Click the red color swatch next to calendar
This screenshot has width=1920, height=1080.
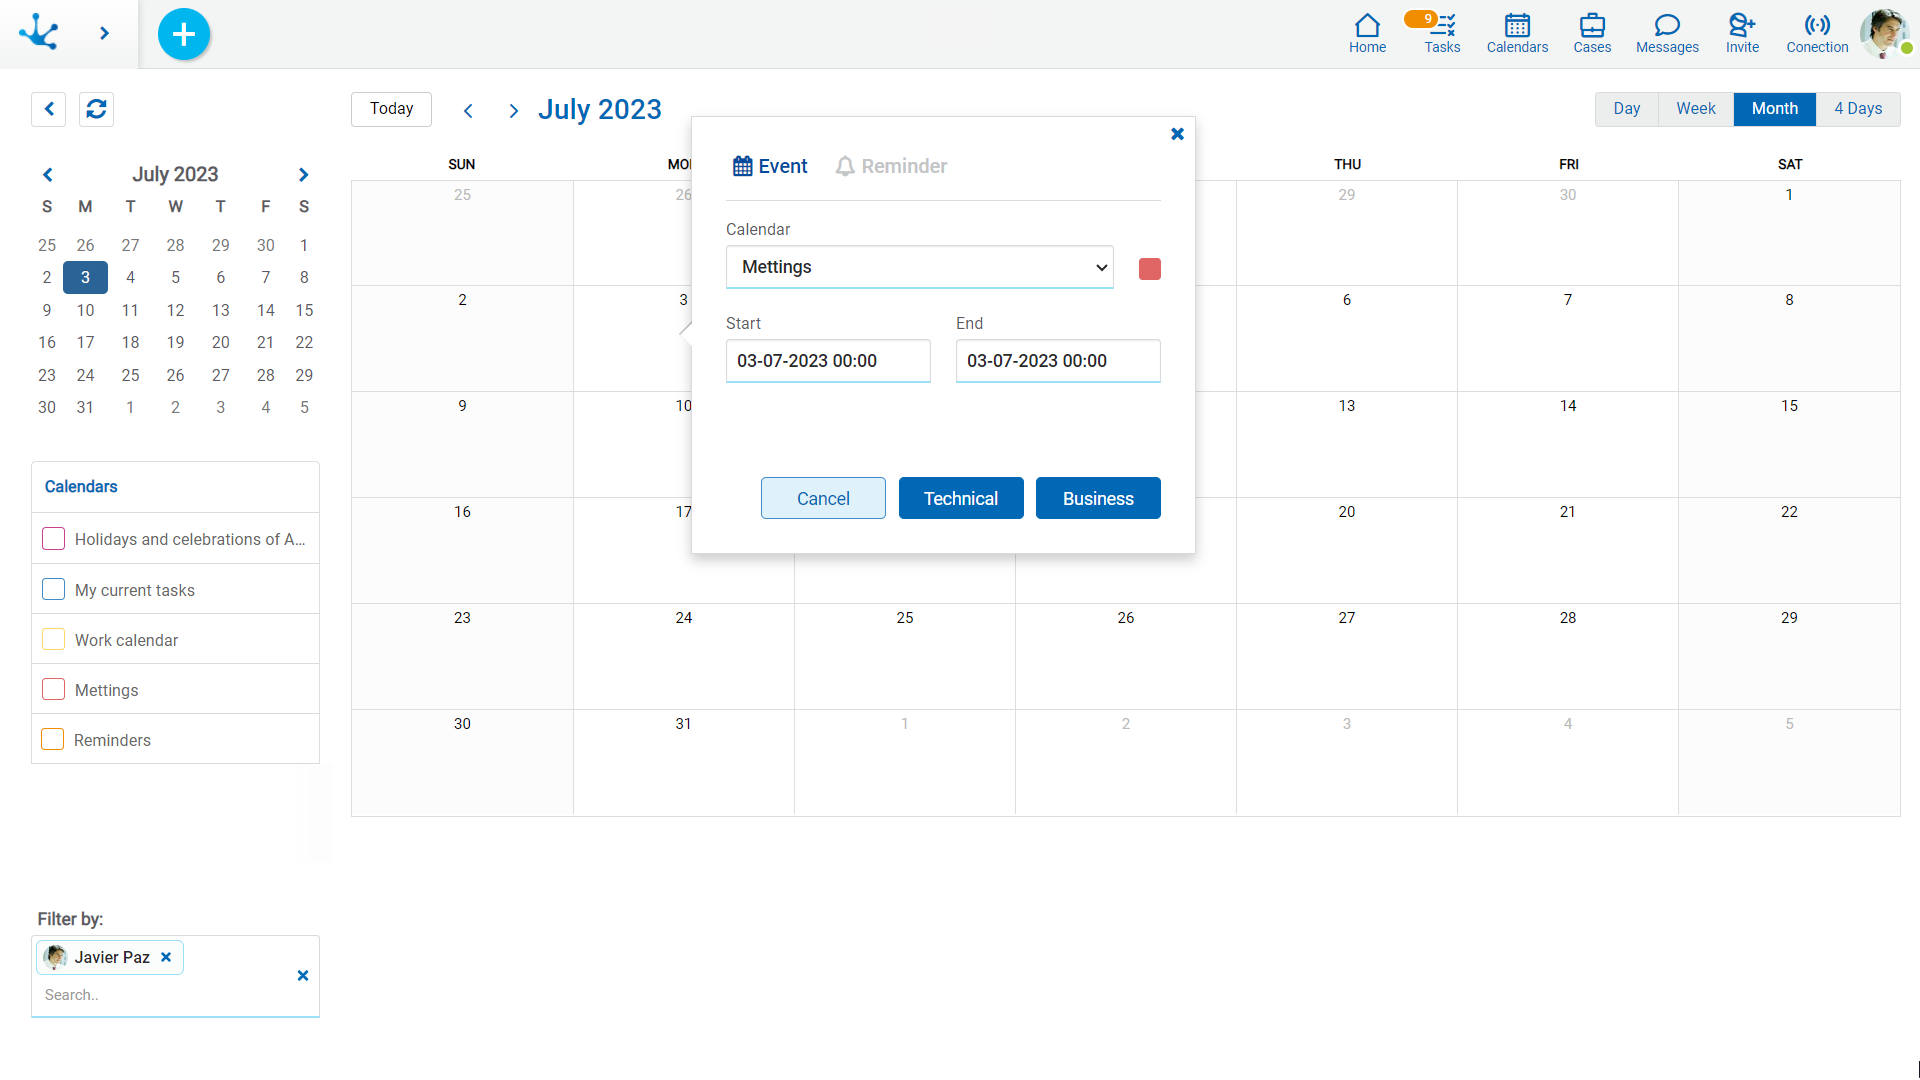coord(1149,269)
